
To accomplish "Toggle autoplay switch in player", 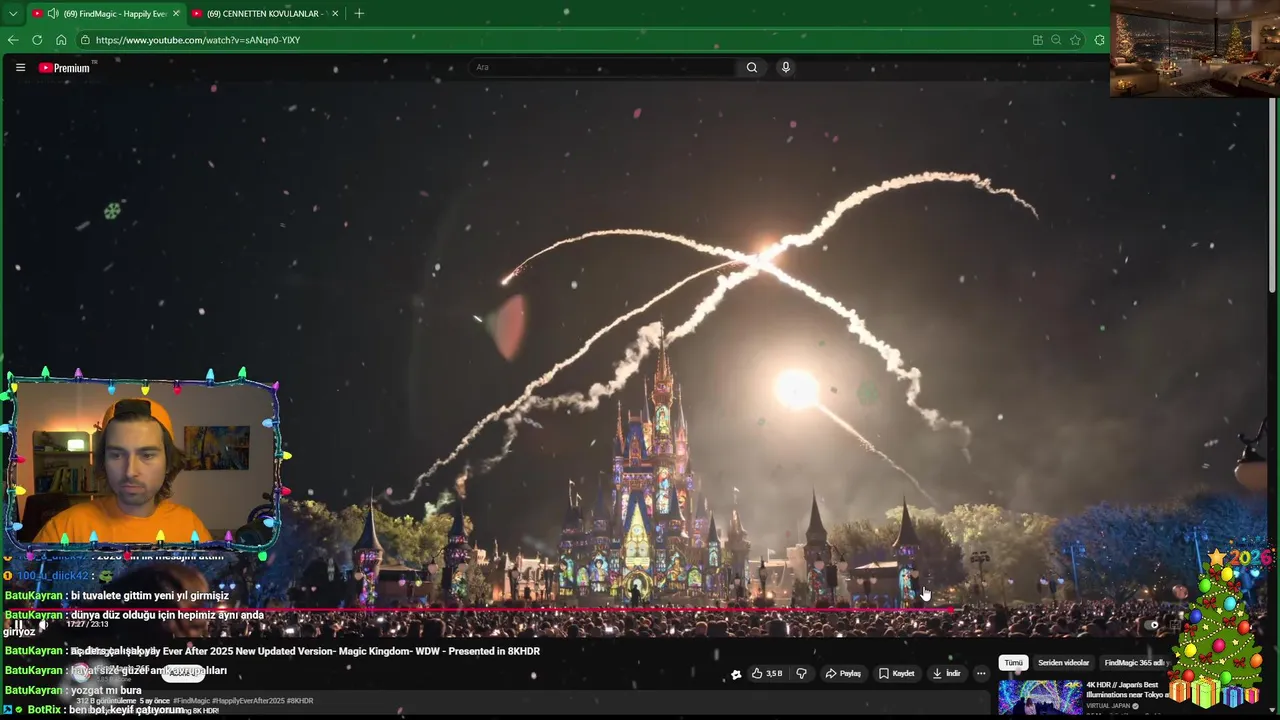I will (1152, 625).
